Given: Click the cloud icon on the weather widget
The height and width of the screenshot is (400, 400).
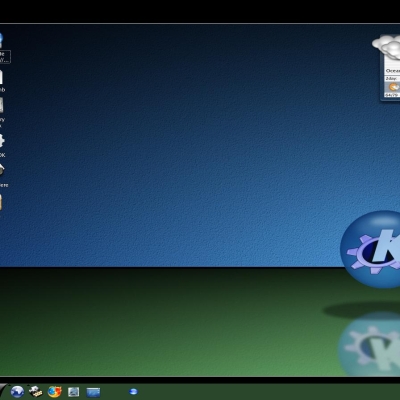Looking at the screenshot, I should (x=387, y=47).
